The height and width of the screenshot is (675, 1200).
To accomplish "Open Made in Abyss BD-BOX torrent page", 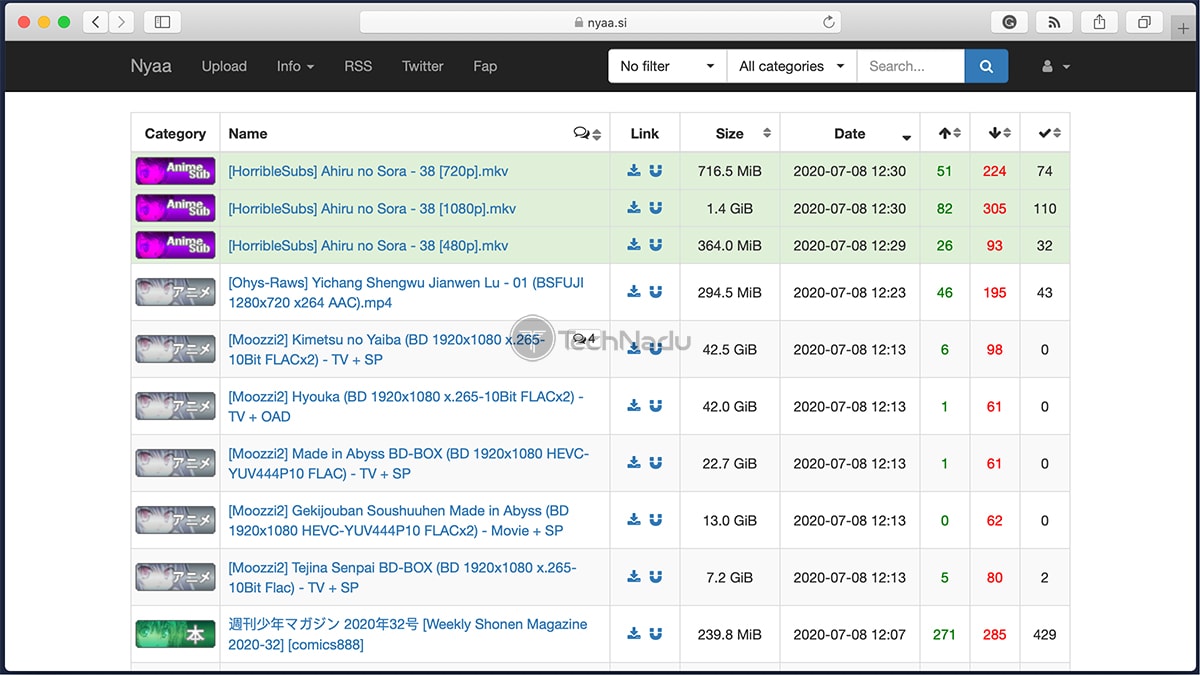I will tap(409, 463).
